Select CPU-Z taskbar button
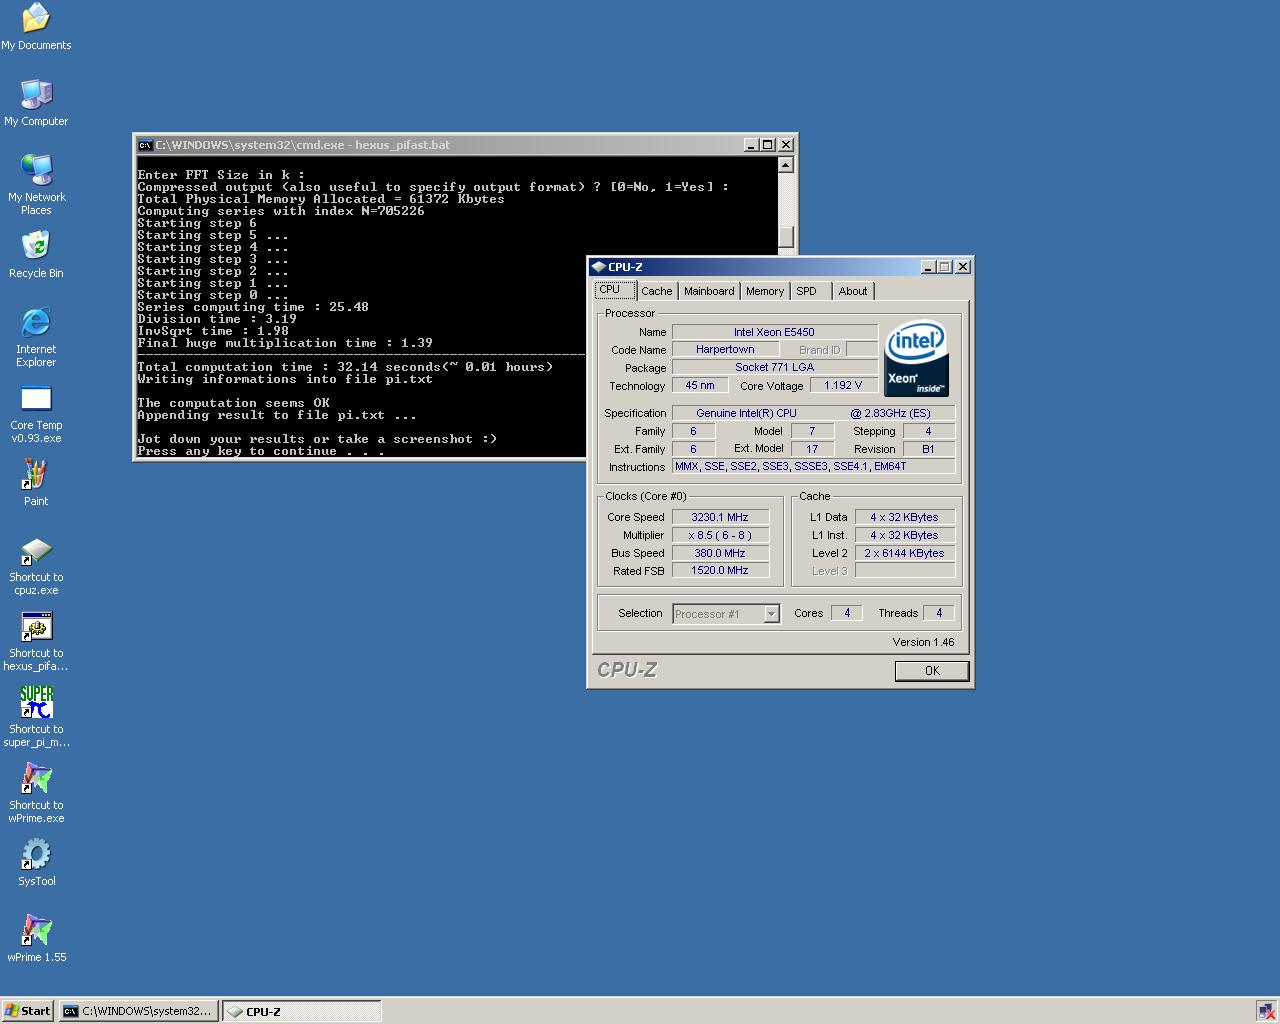1280x1024 pixels. 301,1011
